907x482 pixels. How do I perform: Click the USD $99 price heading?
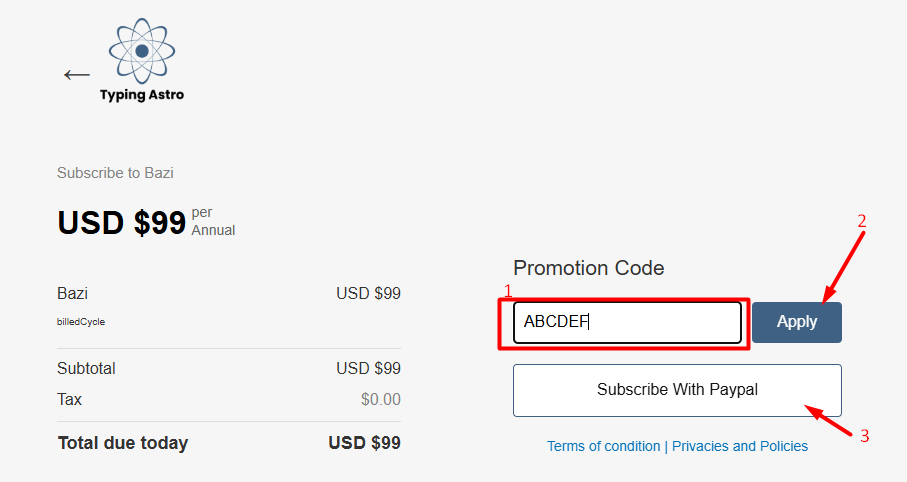[121, 222]
